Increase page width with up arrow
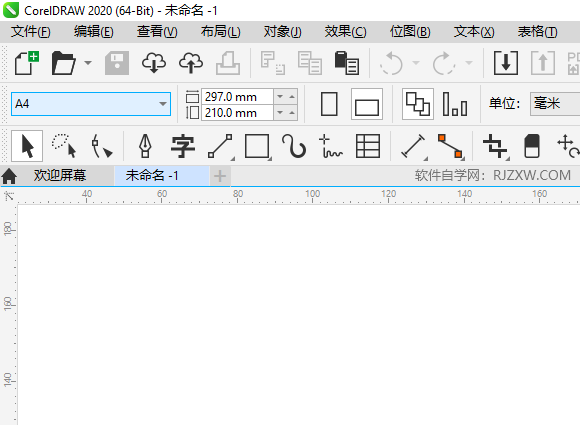Screen dimensions: 580x425 [x=292, y=97]
